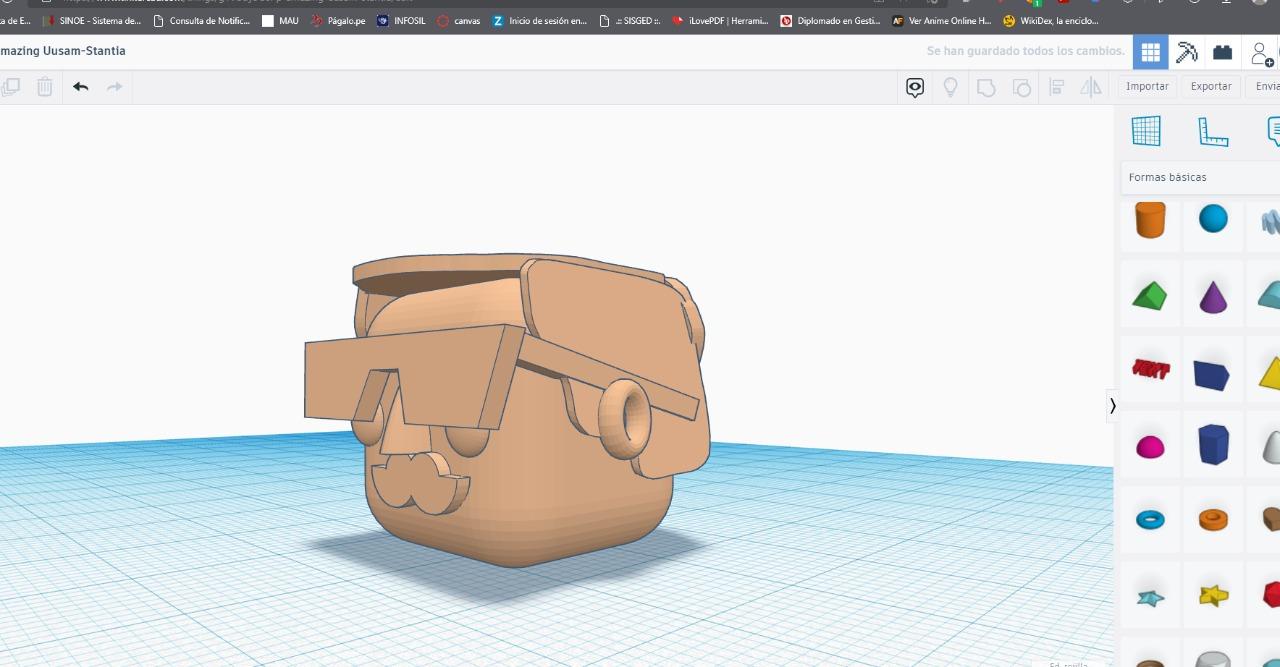Collapse the shapes panel with side arrow
1280x667 pixels.
tap(1112, 405)
